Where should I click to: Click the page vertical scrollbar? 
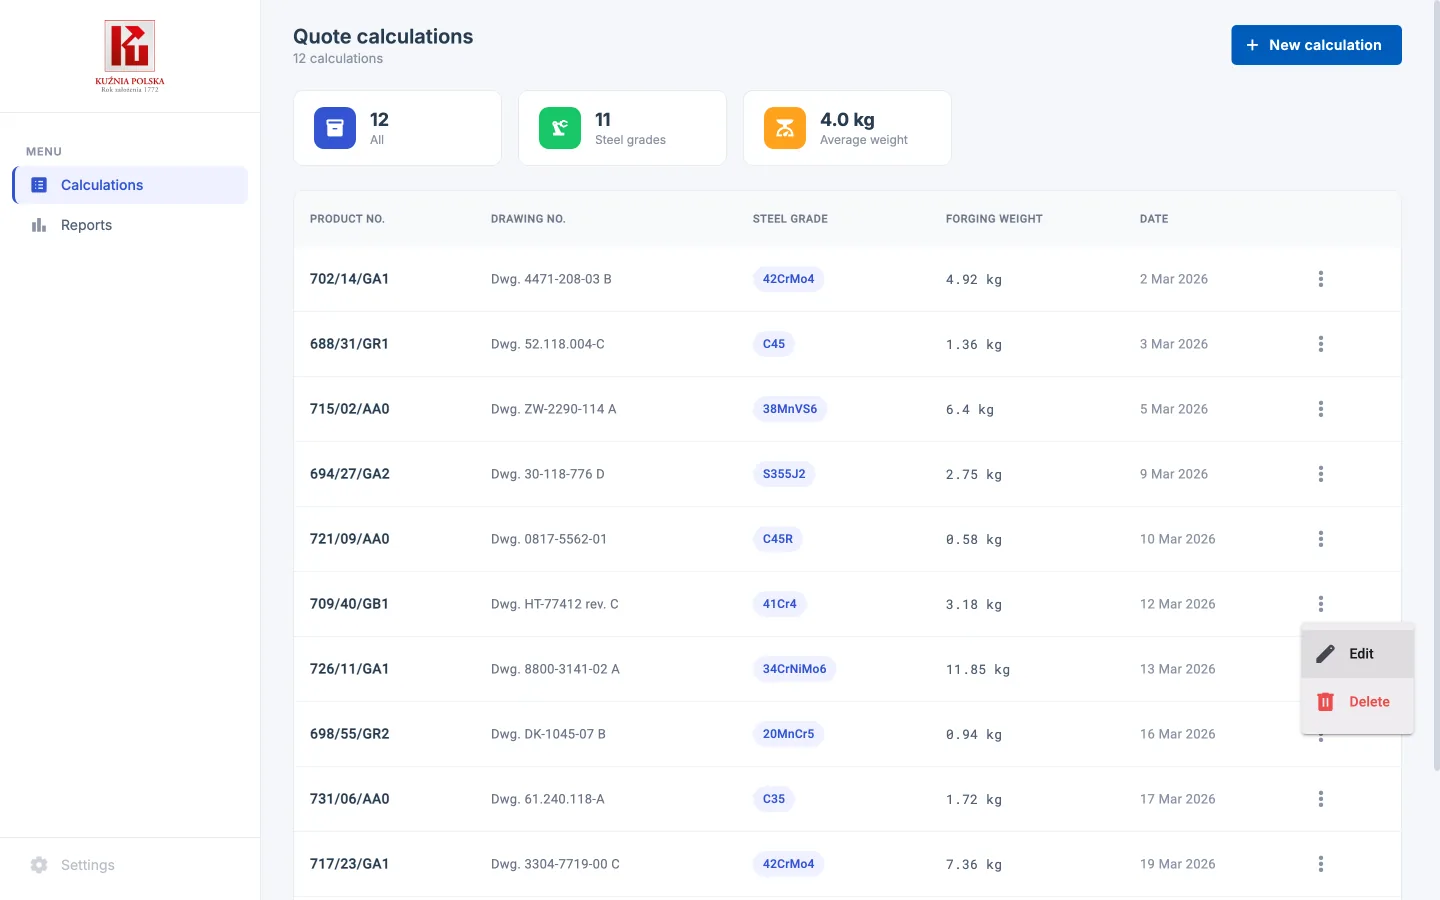[x=1437, y=385]
